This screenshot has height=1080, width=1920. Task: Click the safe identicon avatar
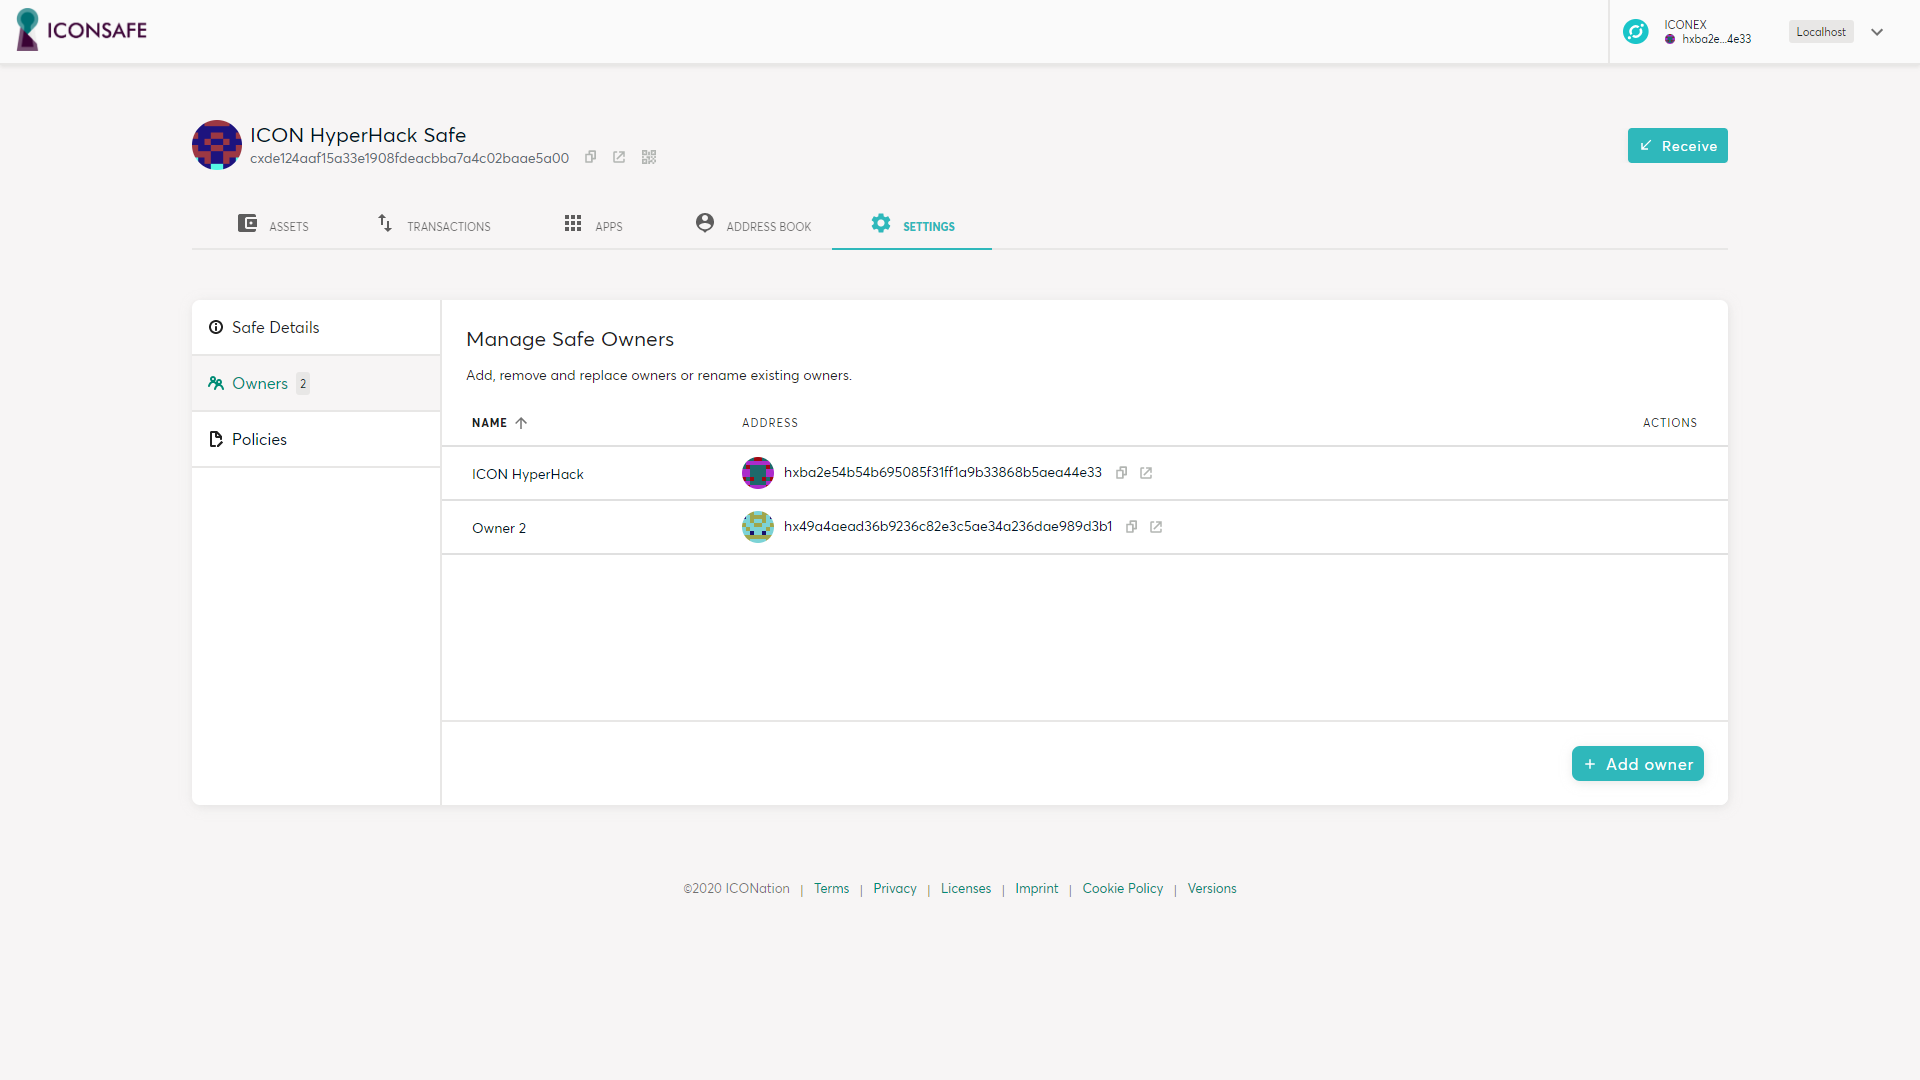tap(217, 145)
